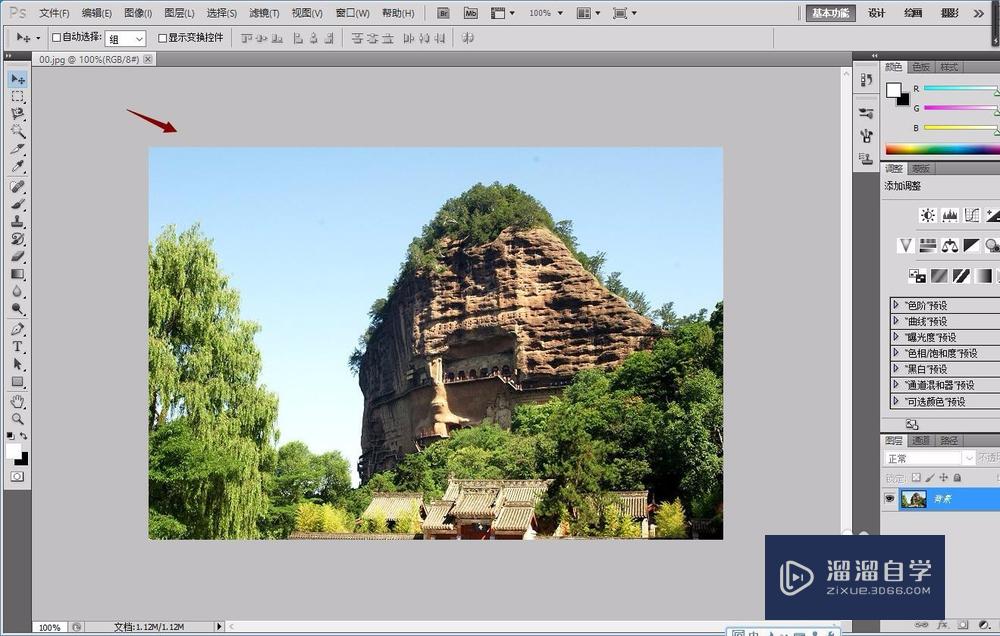
Task: Toggle lock image pixels
Action: click(930, 478)
